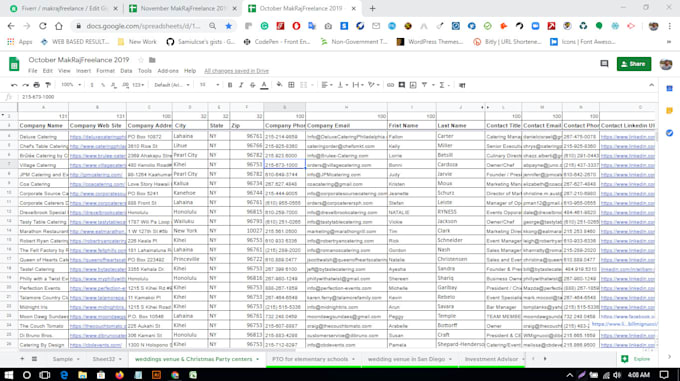This screenshot has width=680, height=381.
Task: Open the font family dropdown
Action: click(x=172, y=85)
